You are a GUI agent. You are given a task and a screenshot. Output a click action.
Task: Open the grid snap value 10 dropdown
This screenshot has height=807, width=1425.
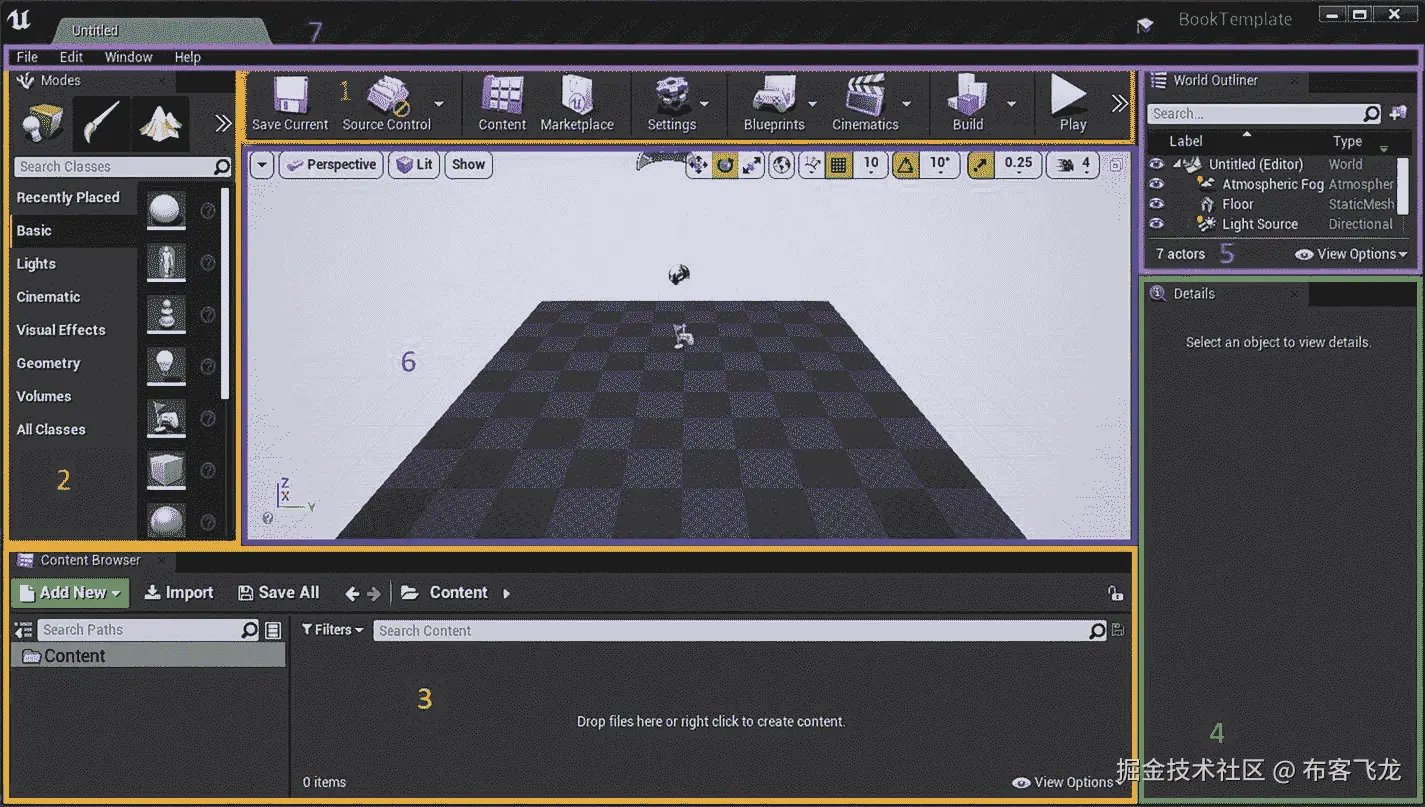(x=871, y=165)
